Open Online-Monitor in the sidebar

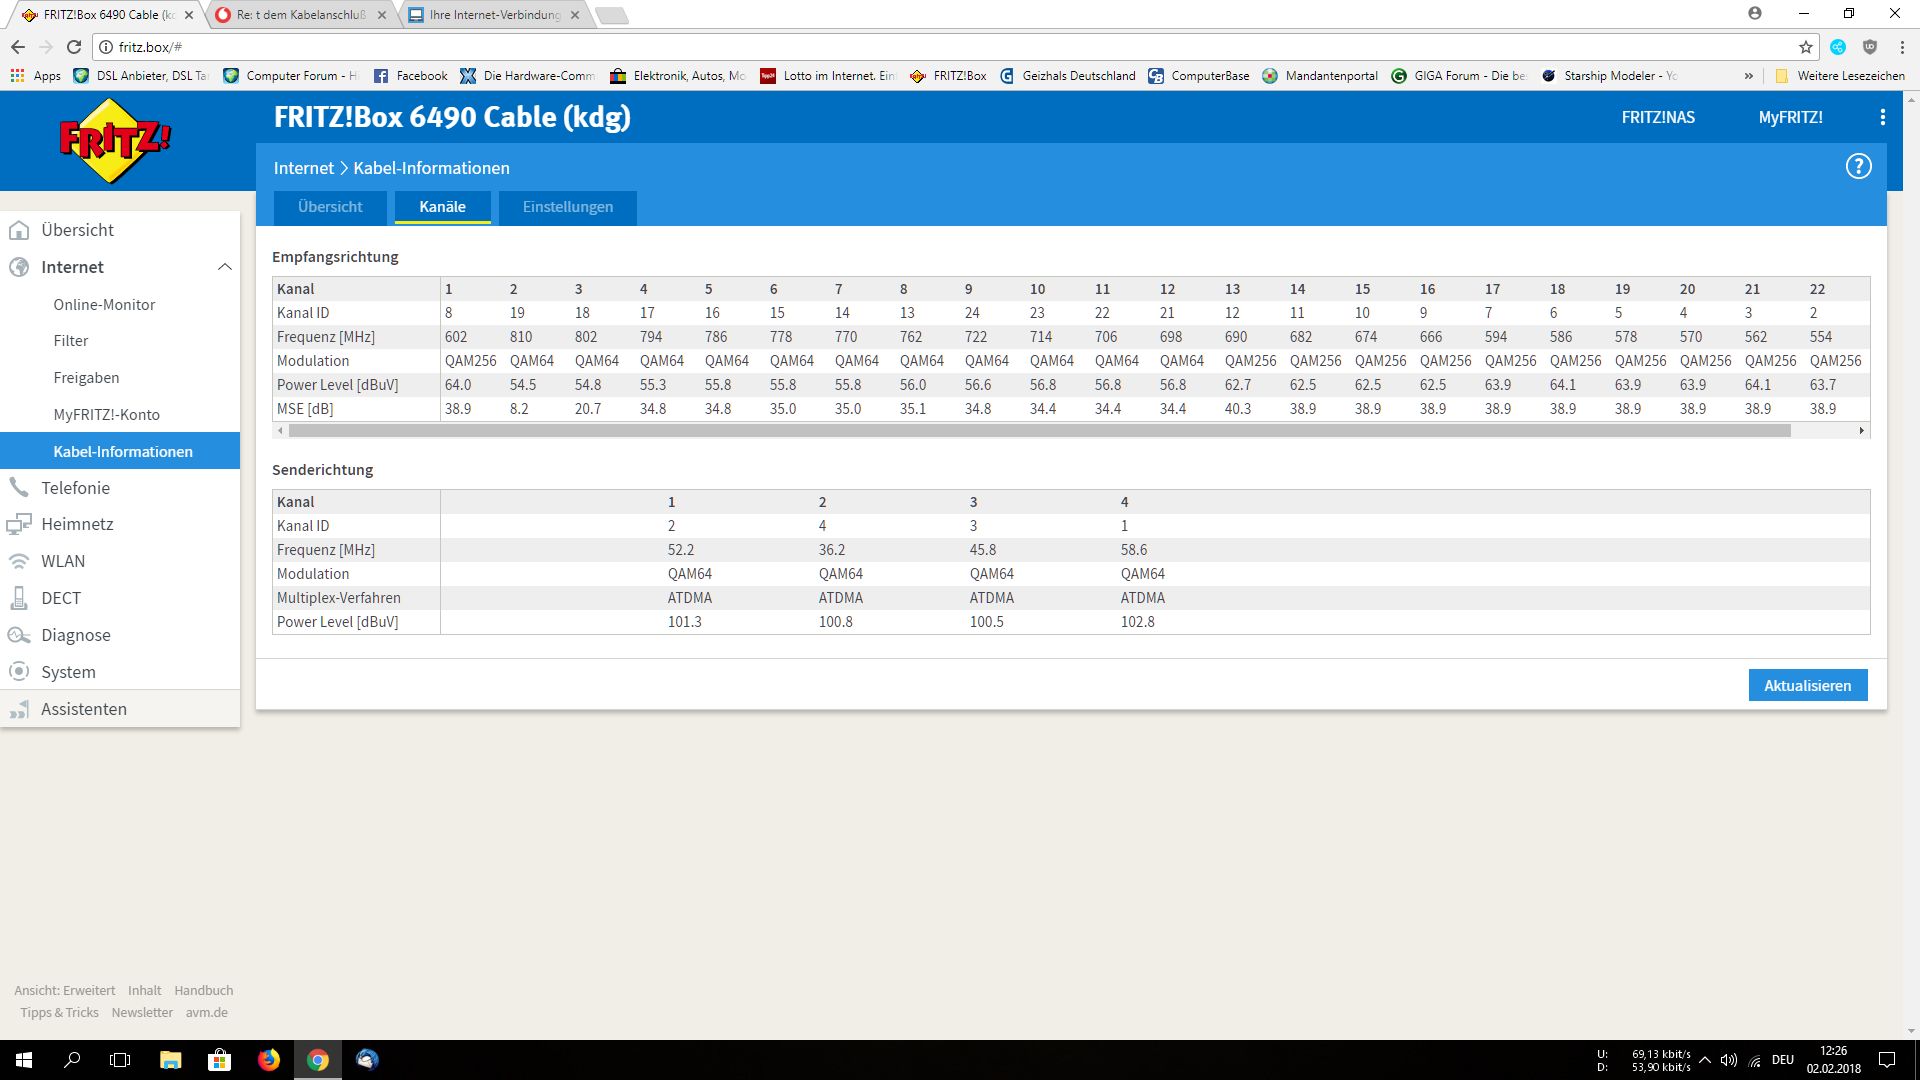coord(104,305)
